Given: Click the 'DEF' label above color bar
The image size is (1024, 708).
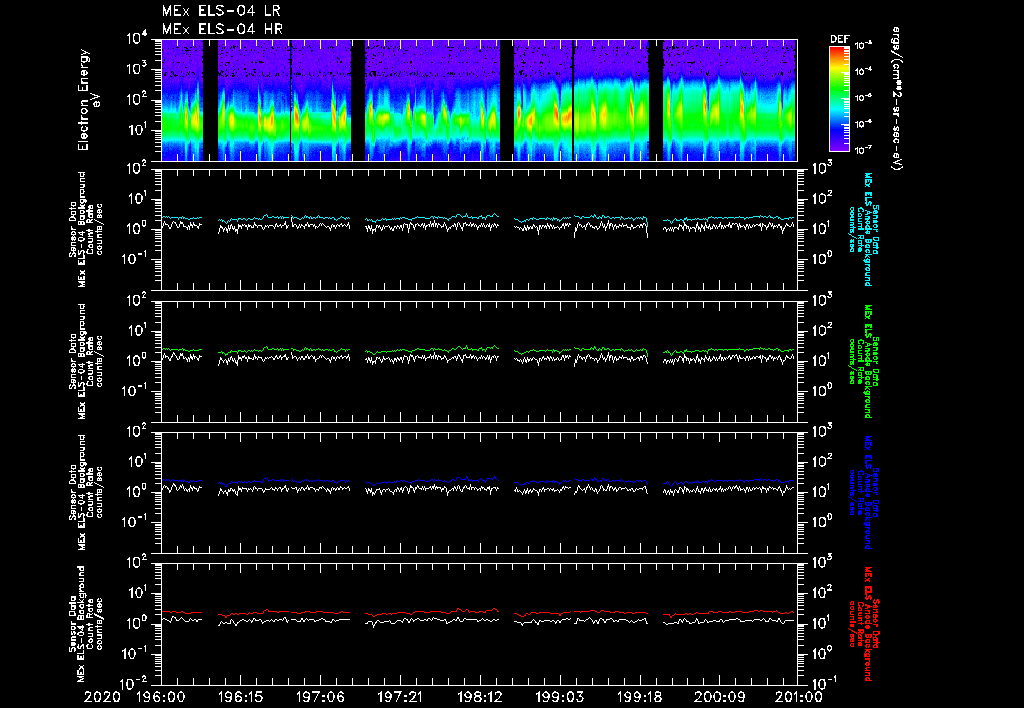Looking at the screenshot, I should pyautogui.click(x=839, y=39).
